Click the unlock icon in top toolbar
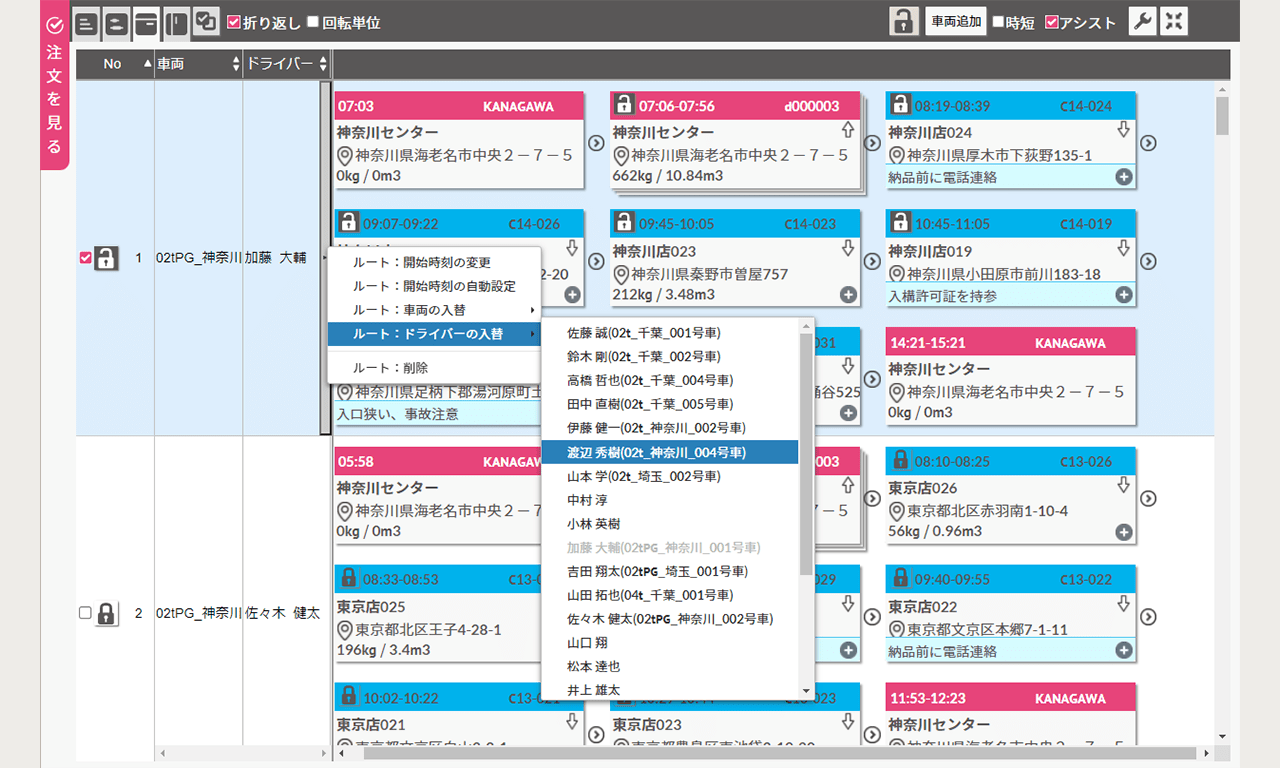The width and height of the screenshot is (1280, 768). [x=904, y=22]
